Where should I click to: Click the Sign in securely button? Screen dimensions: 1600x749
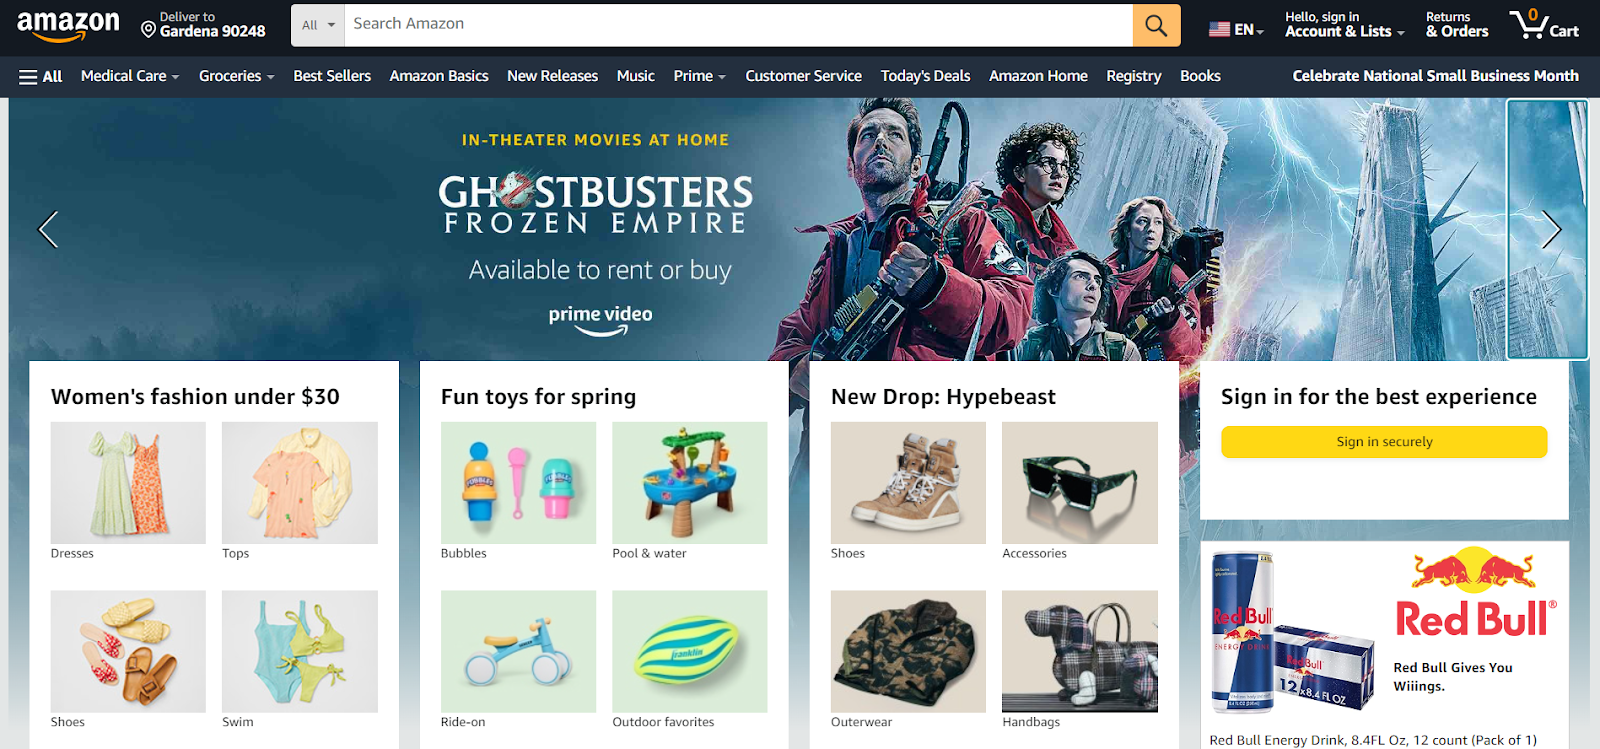pos(1384,442)
